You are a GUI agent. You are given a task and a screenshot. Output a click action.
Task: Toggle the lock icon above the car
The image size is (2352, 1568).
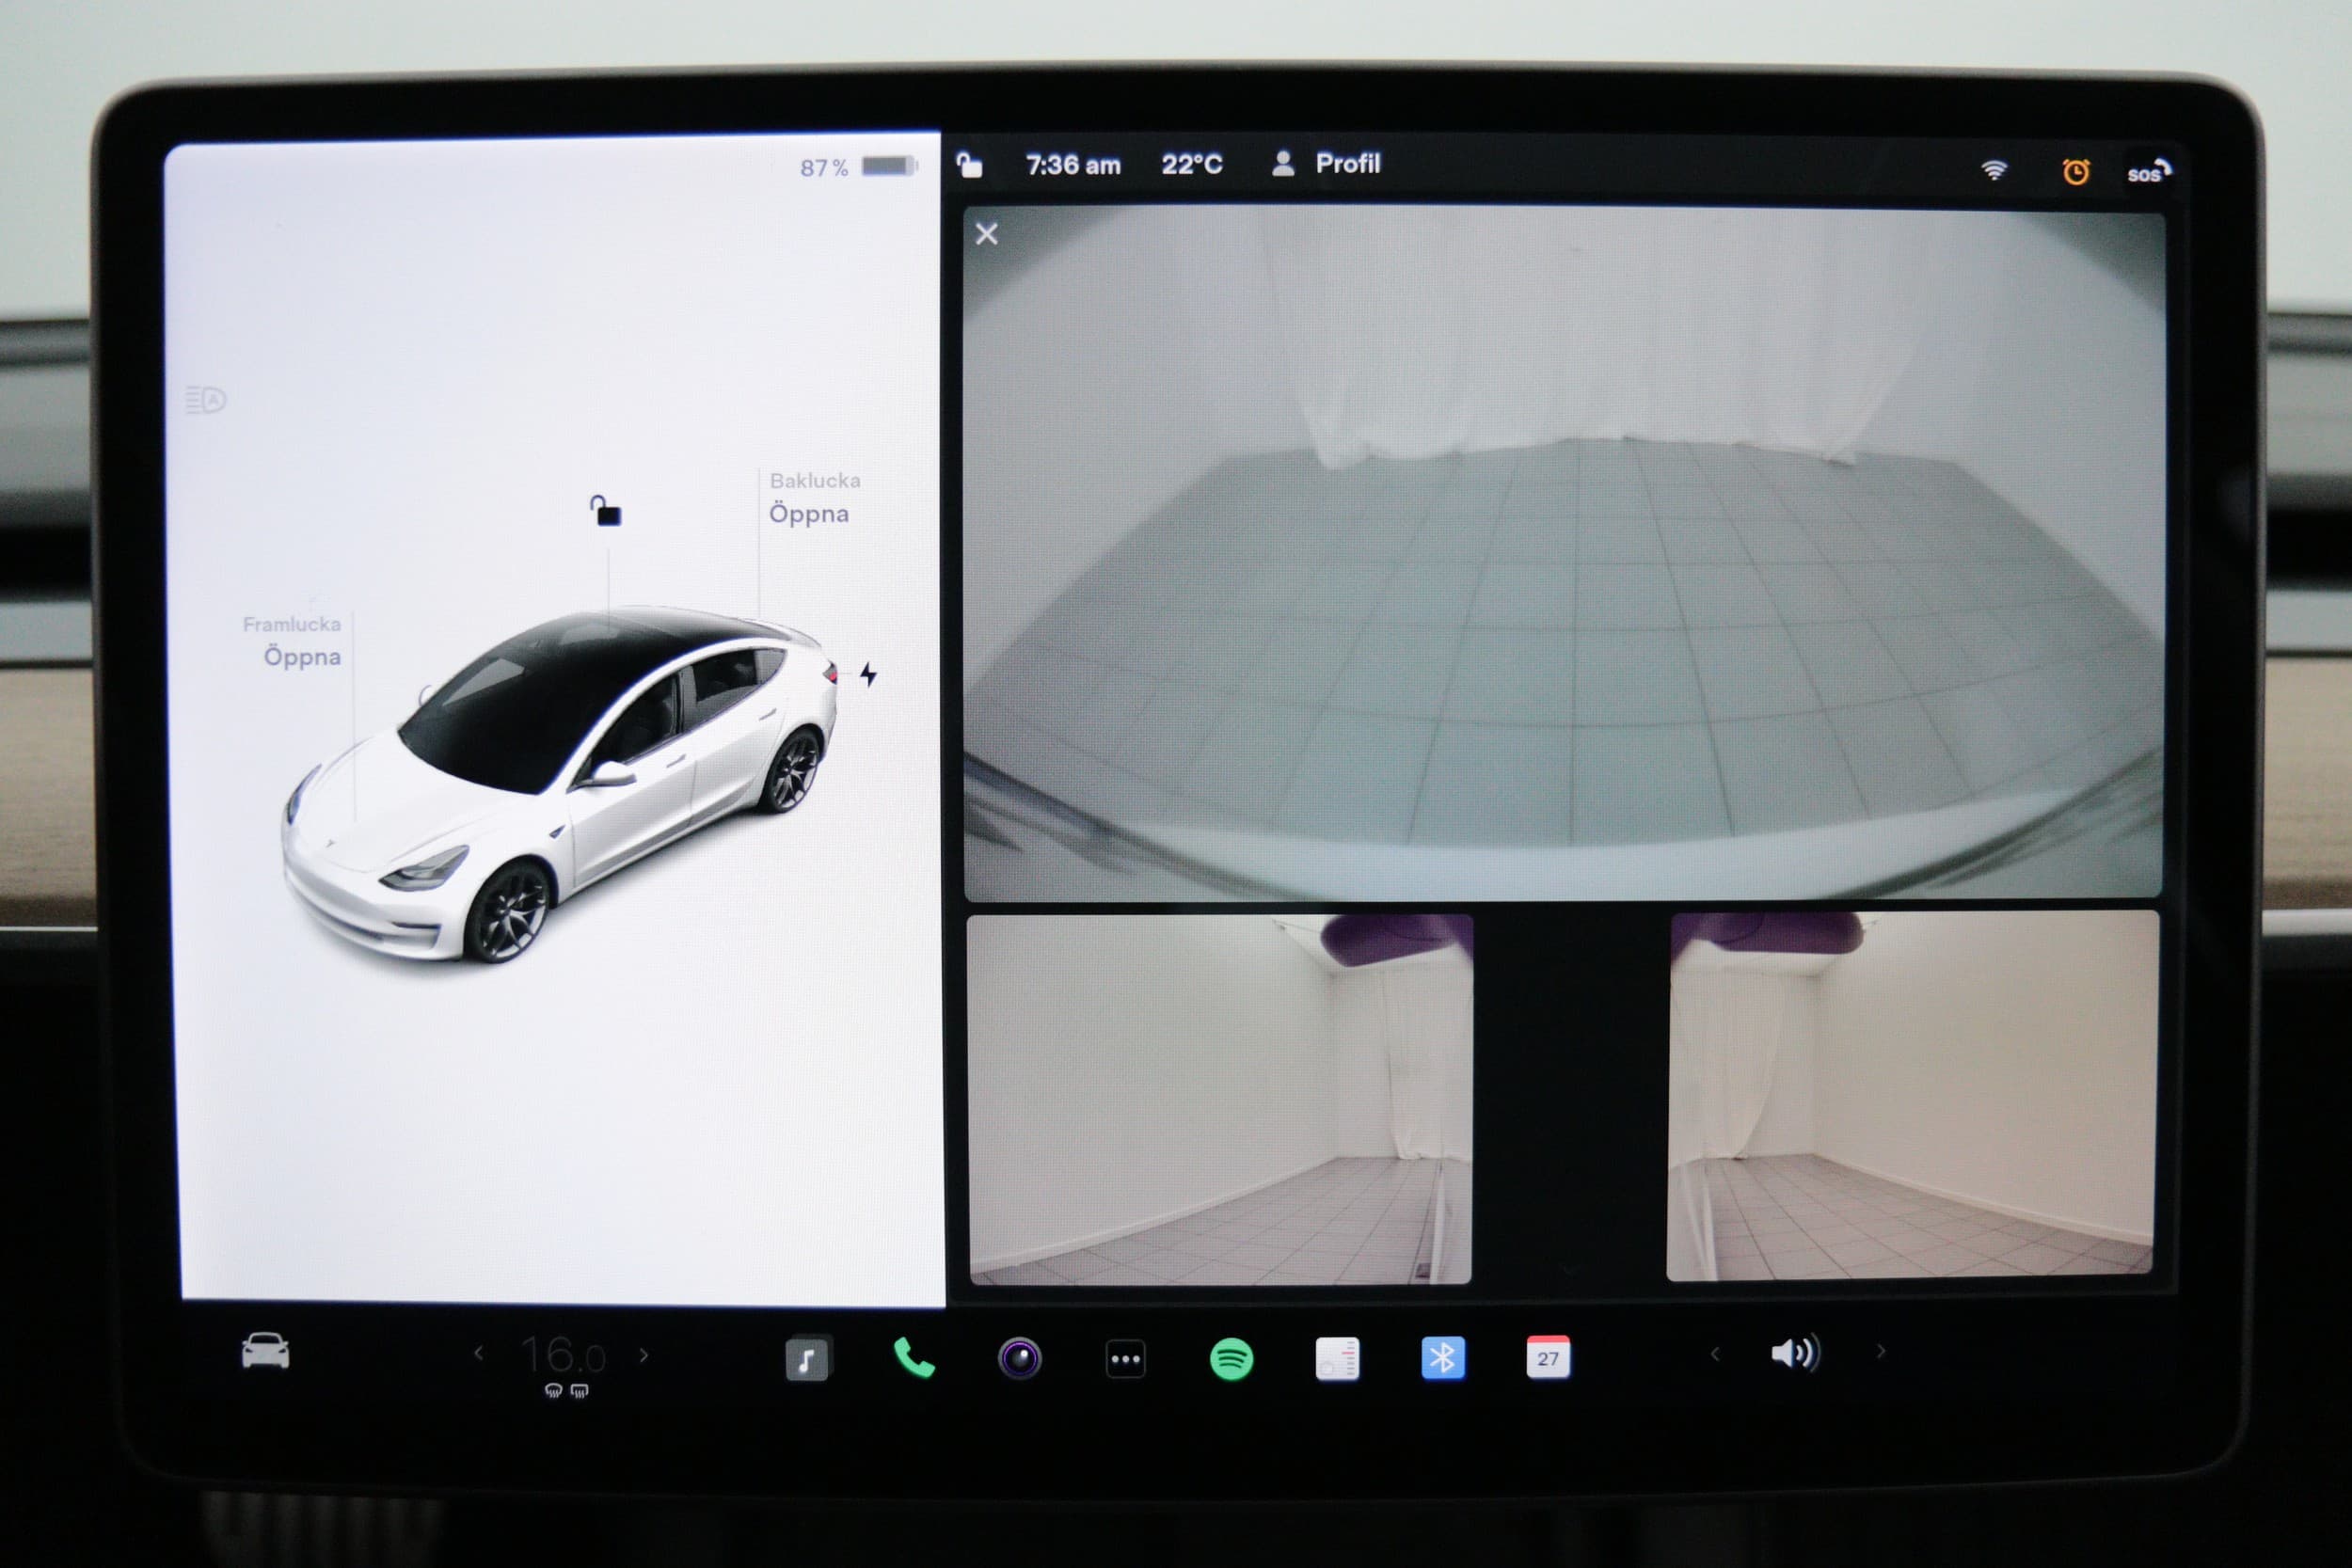(x=606, y=510)
